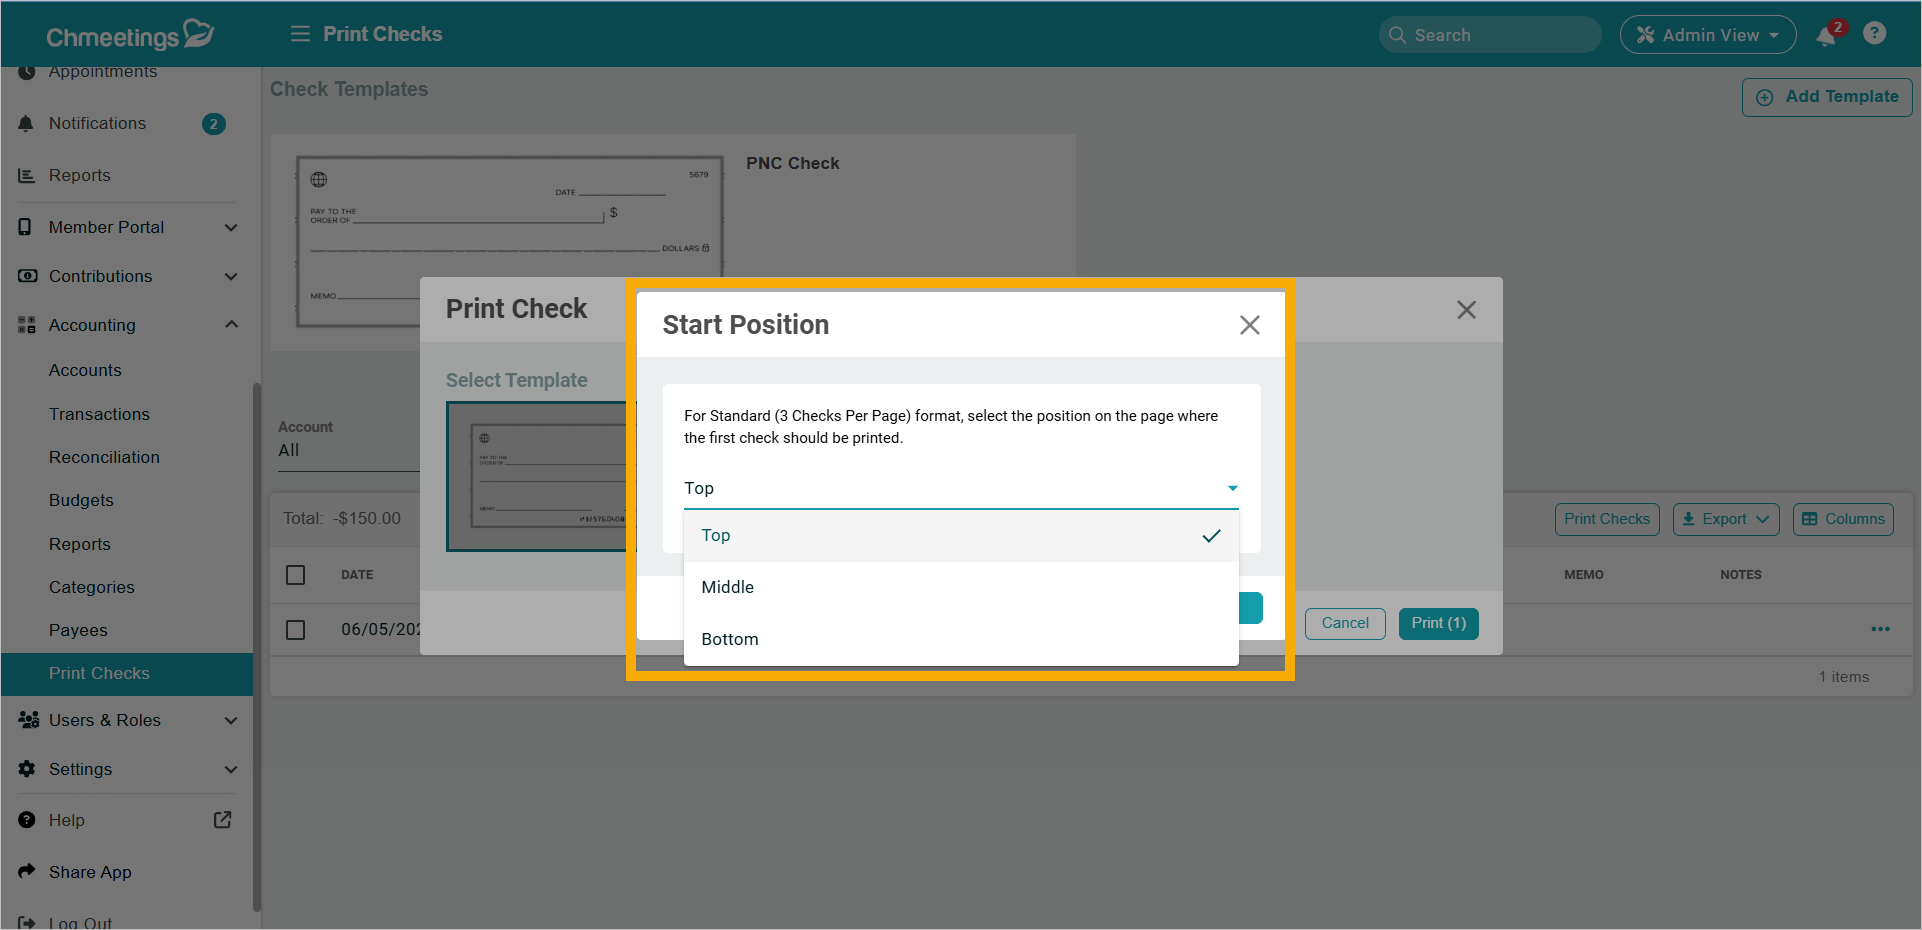This screenshot has height=930, width=1922.
Task: Open the Start Position dropdown showing Top
Action: pyautogui.click(x=961, y=489)
